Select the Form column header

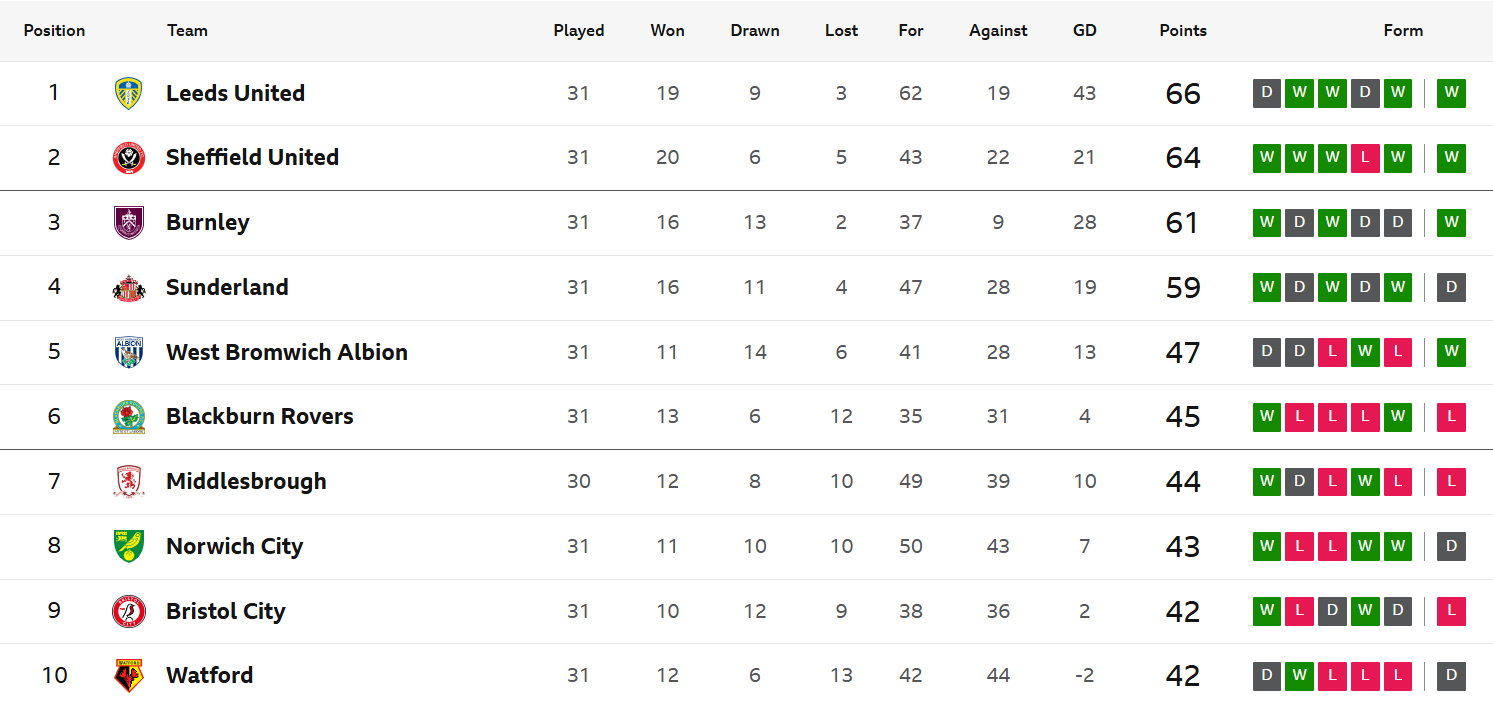[1403, 30]
